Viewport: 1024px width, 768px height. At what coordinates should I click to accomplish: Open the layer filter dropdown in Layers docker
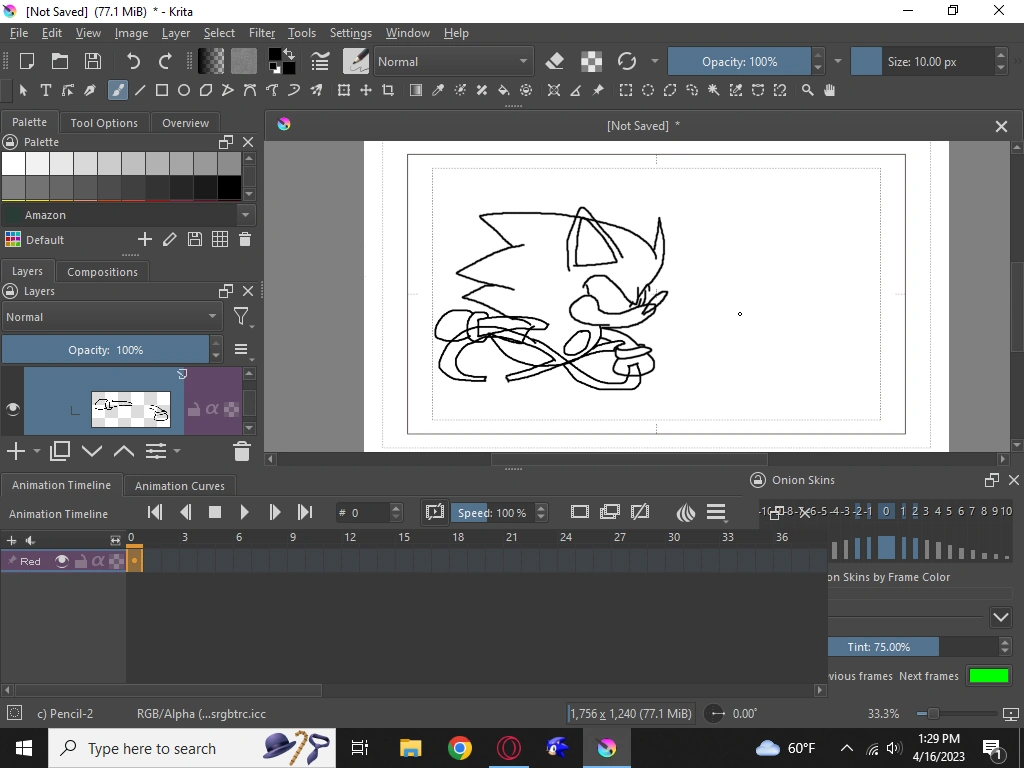(241, 317)
